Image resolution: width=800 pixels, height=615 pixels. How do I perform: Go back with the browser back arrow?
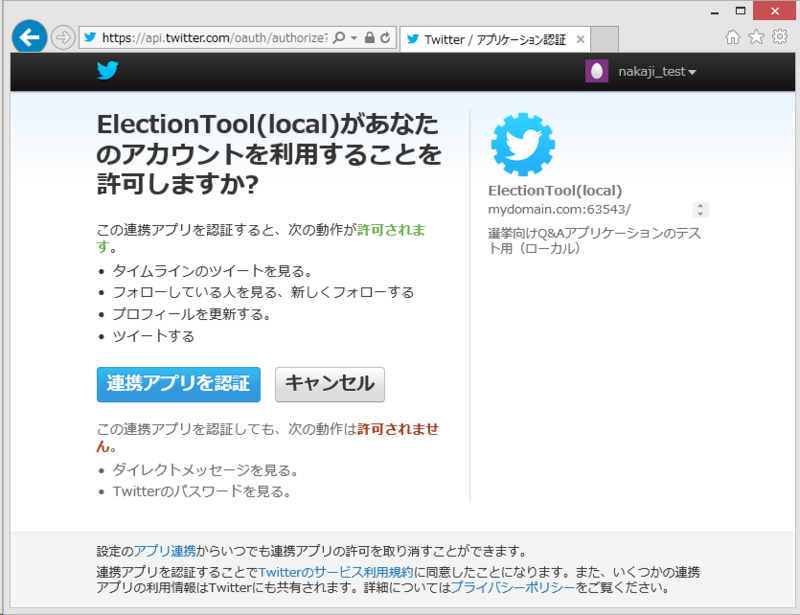(30, 37)
